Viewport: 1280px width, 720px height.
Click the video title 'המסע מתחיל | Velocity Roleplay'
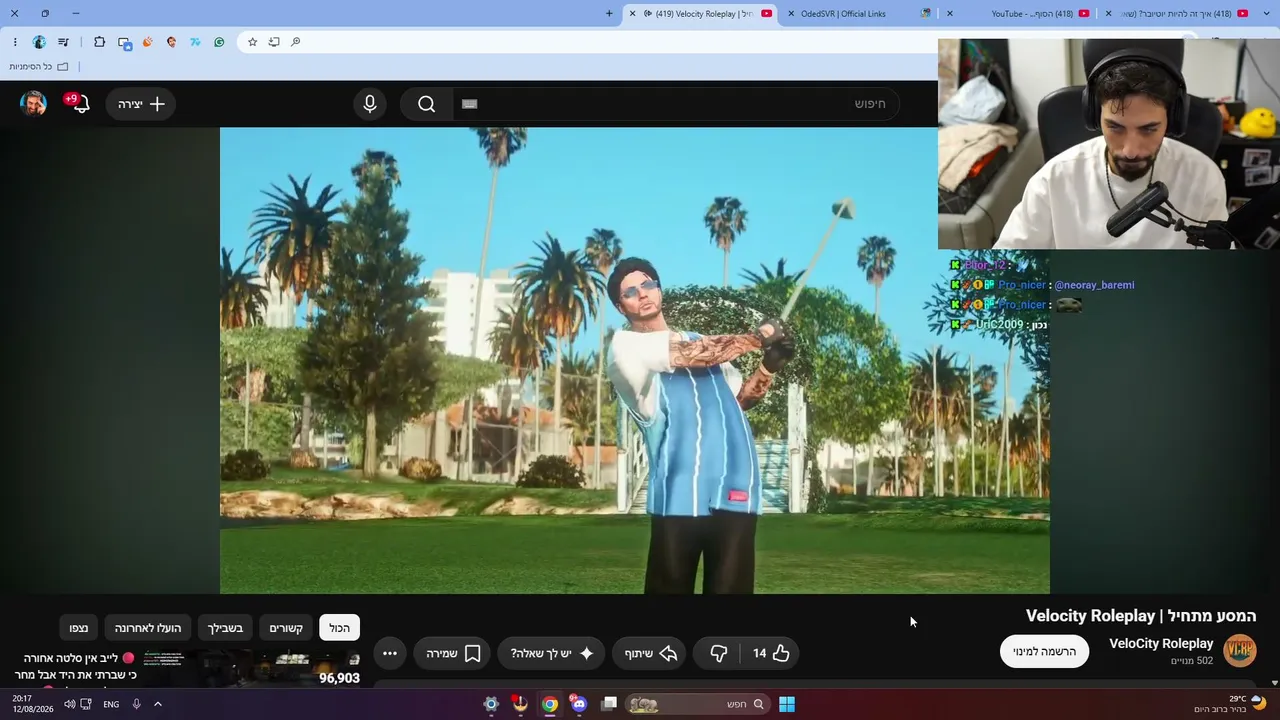click(1141, 616)
